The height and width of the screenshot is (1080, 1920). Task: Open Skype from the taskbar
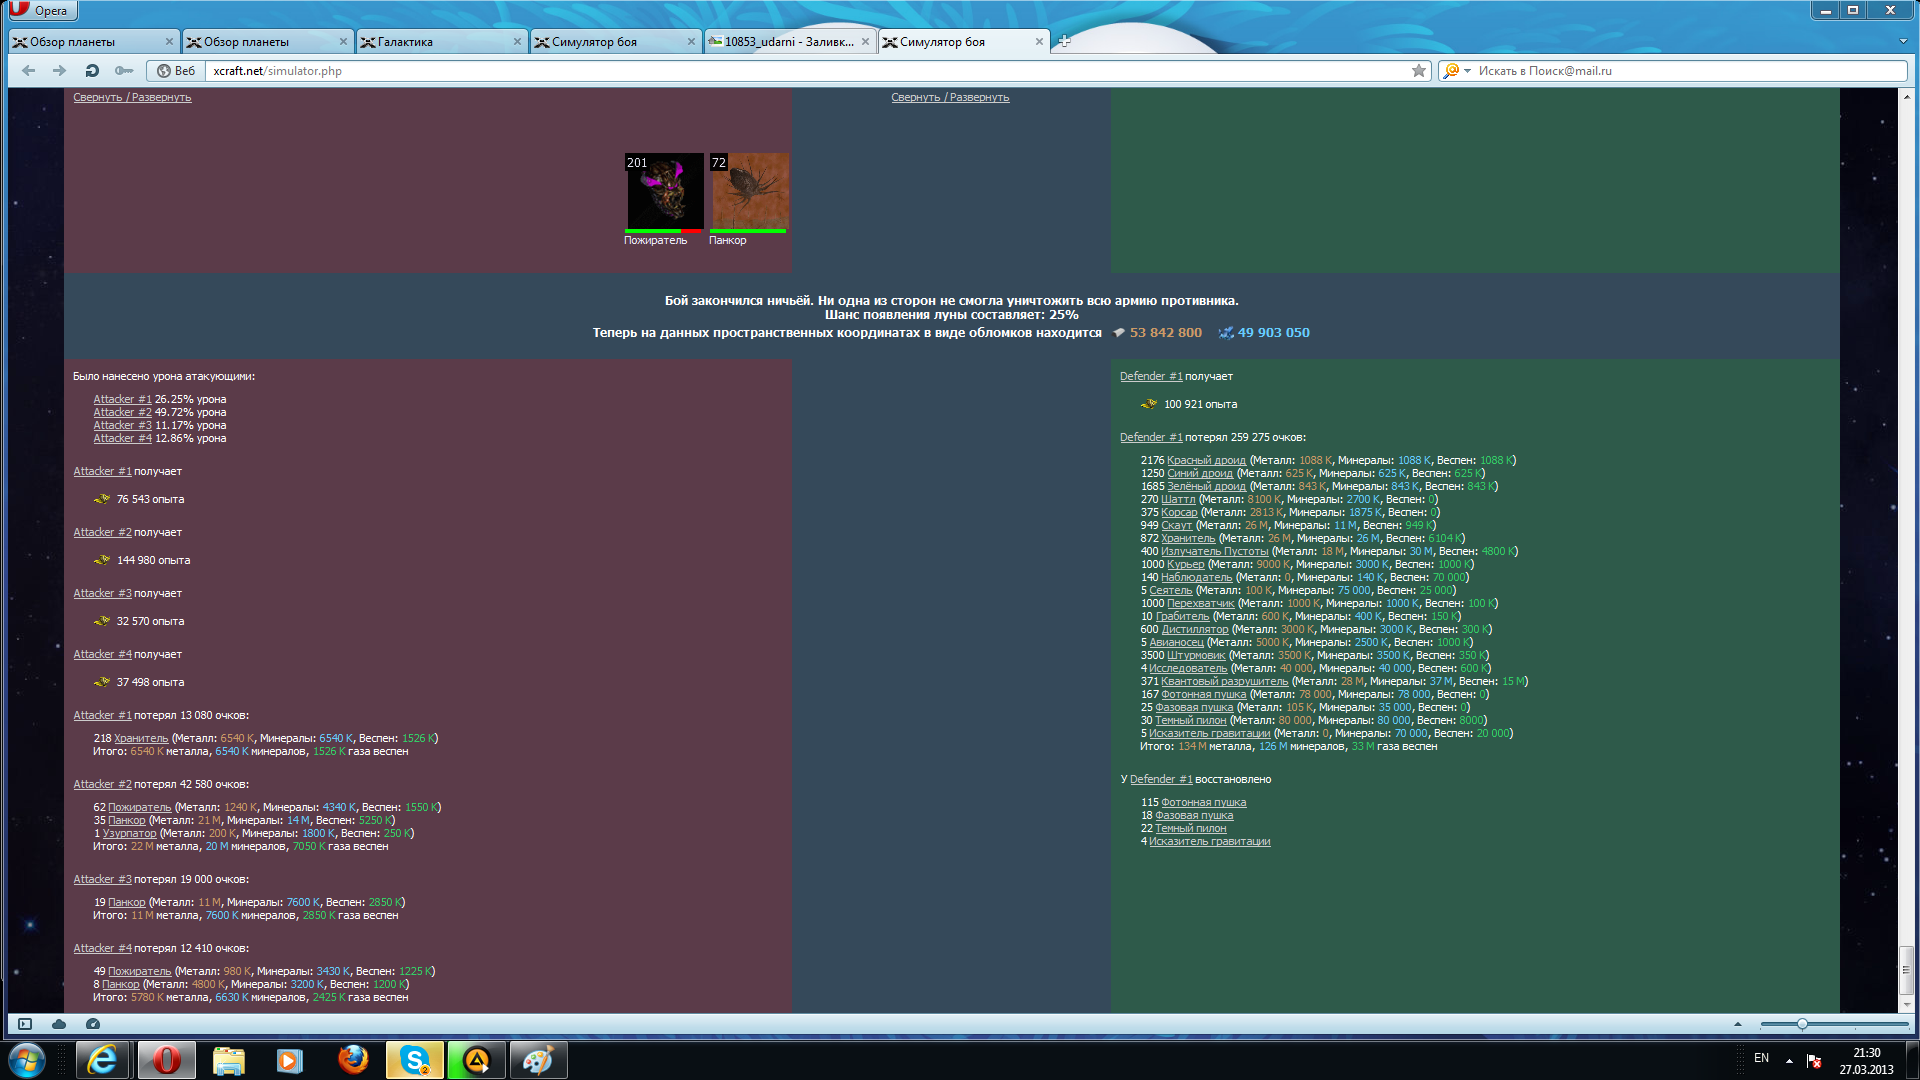(414, 1060)
